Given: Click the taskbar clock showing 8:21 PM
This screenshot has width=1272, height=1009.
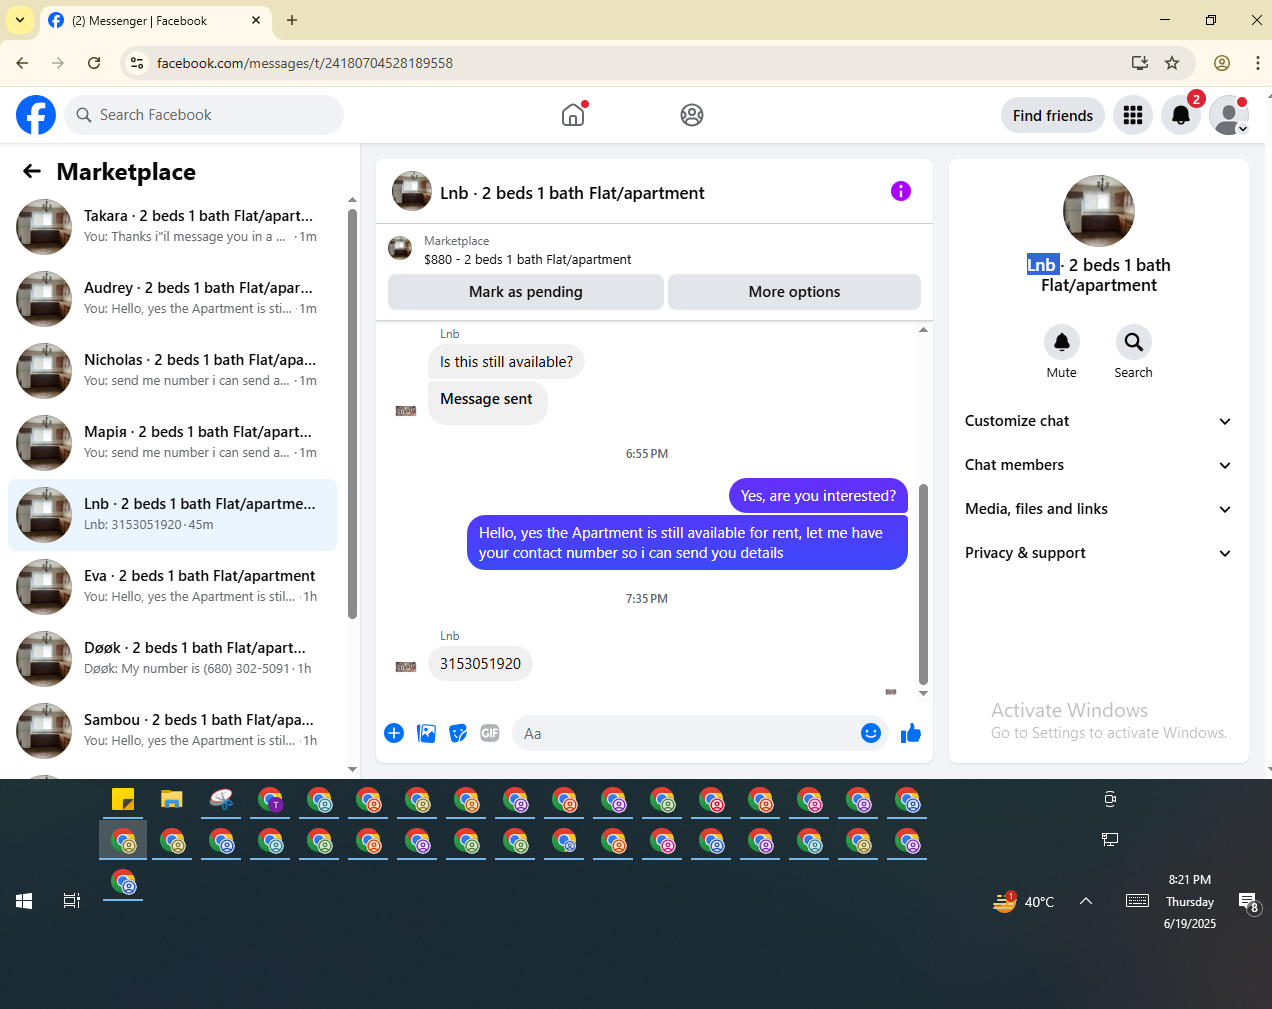Looking at the screenshot, I should point(1190,901).
